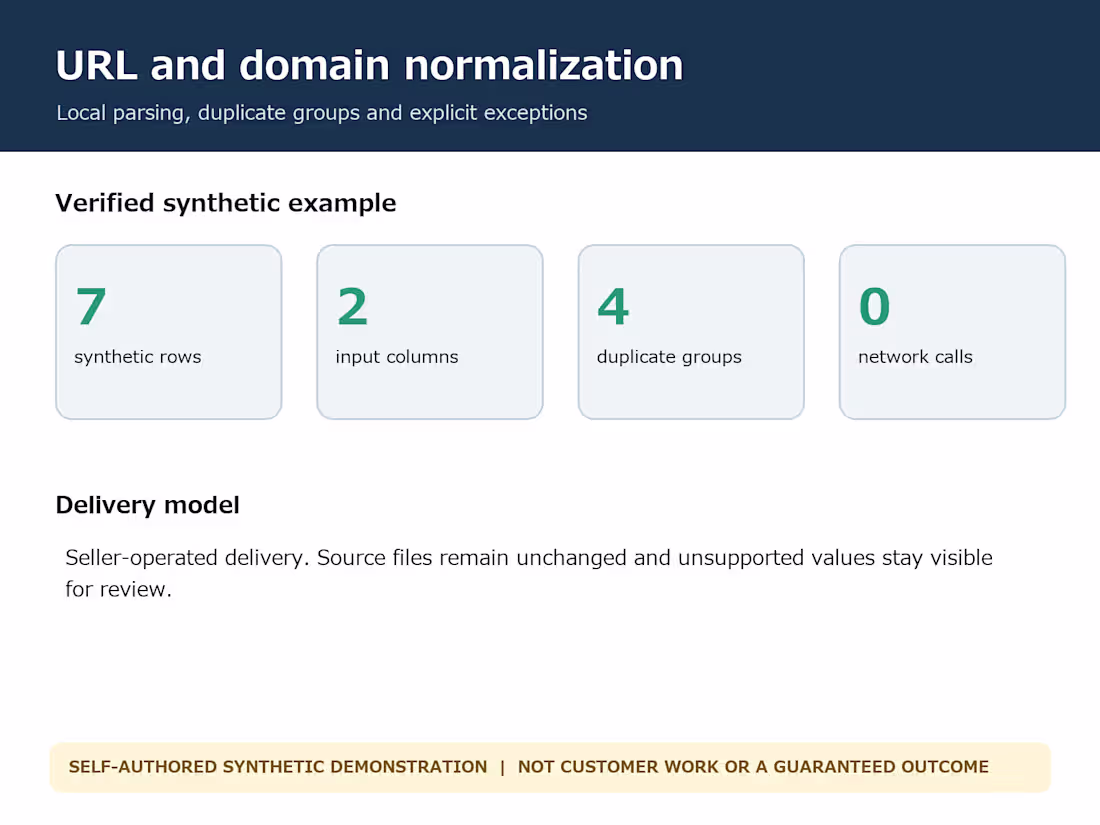Select the '7' synthetic rows number
This screenshot has width=1100, height=825.
(91, 307)
